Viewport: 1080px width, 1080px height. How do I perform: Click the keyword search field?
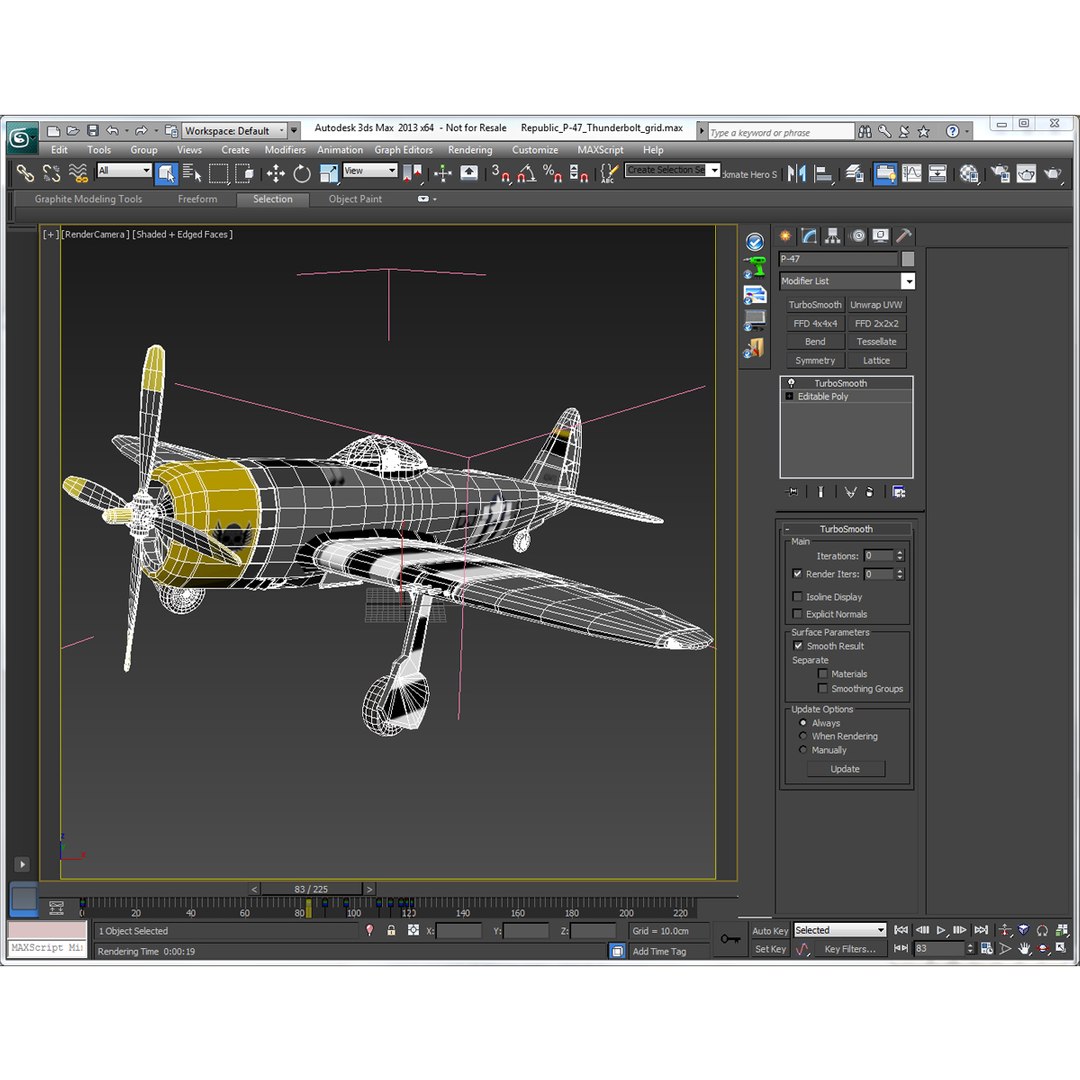[x=781, y=132]
